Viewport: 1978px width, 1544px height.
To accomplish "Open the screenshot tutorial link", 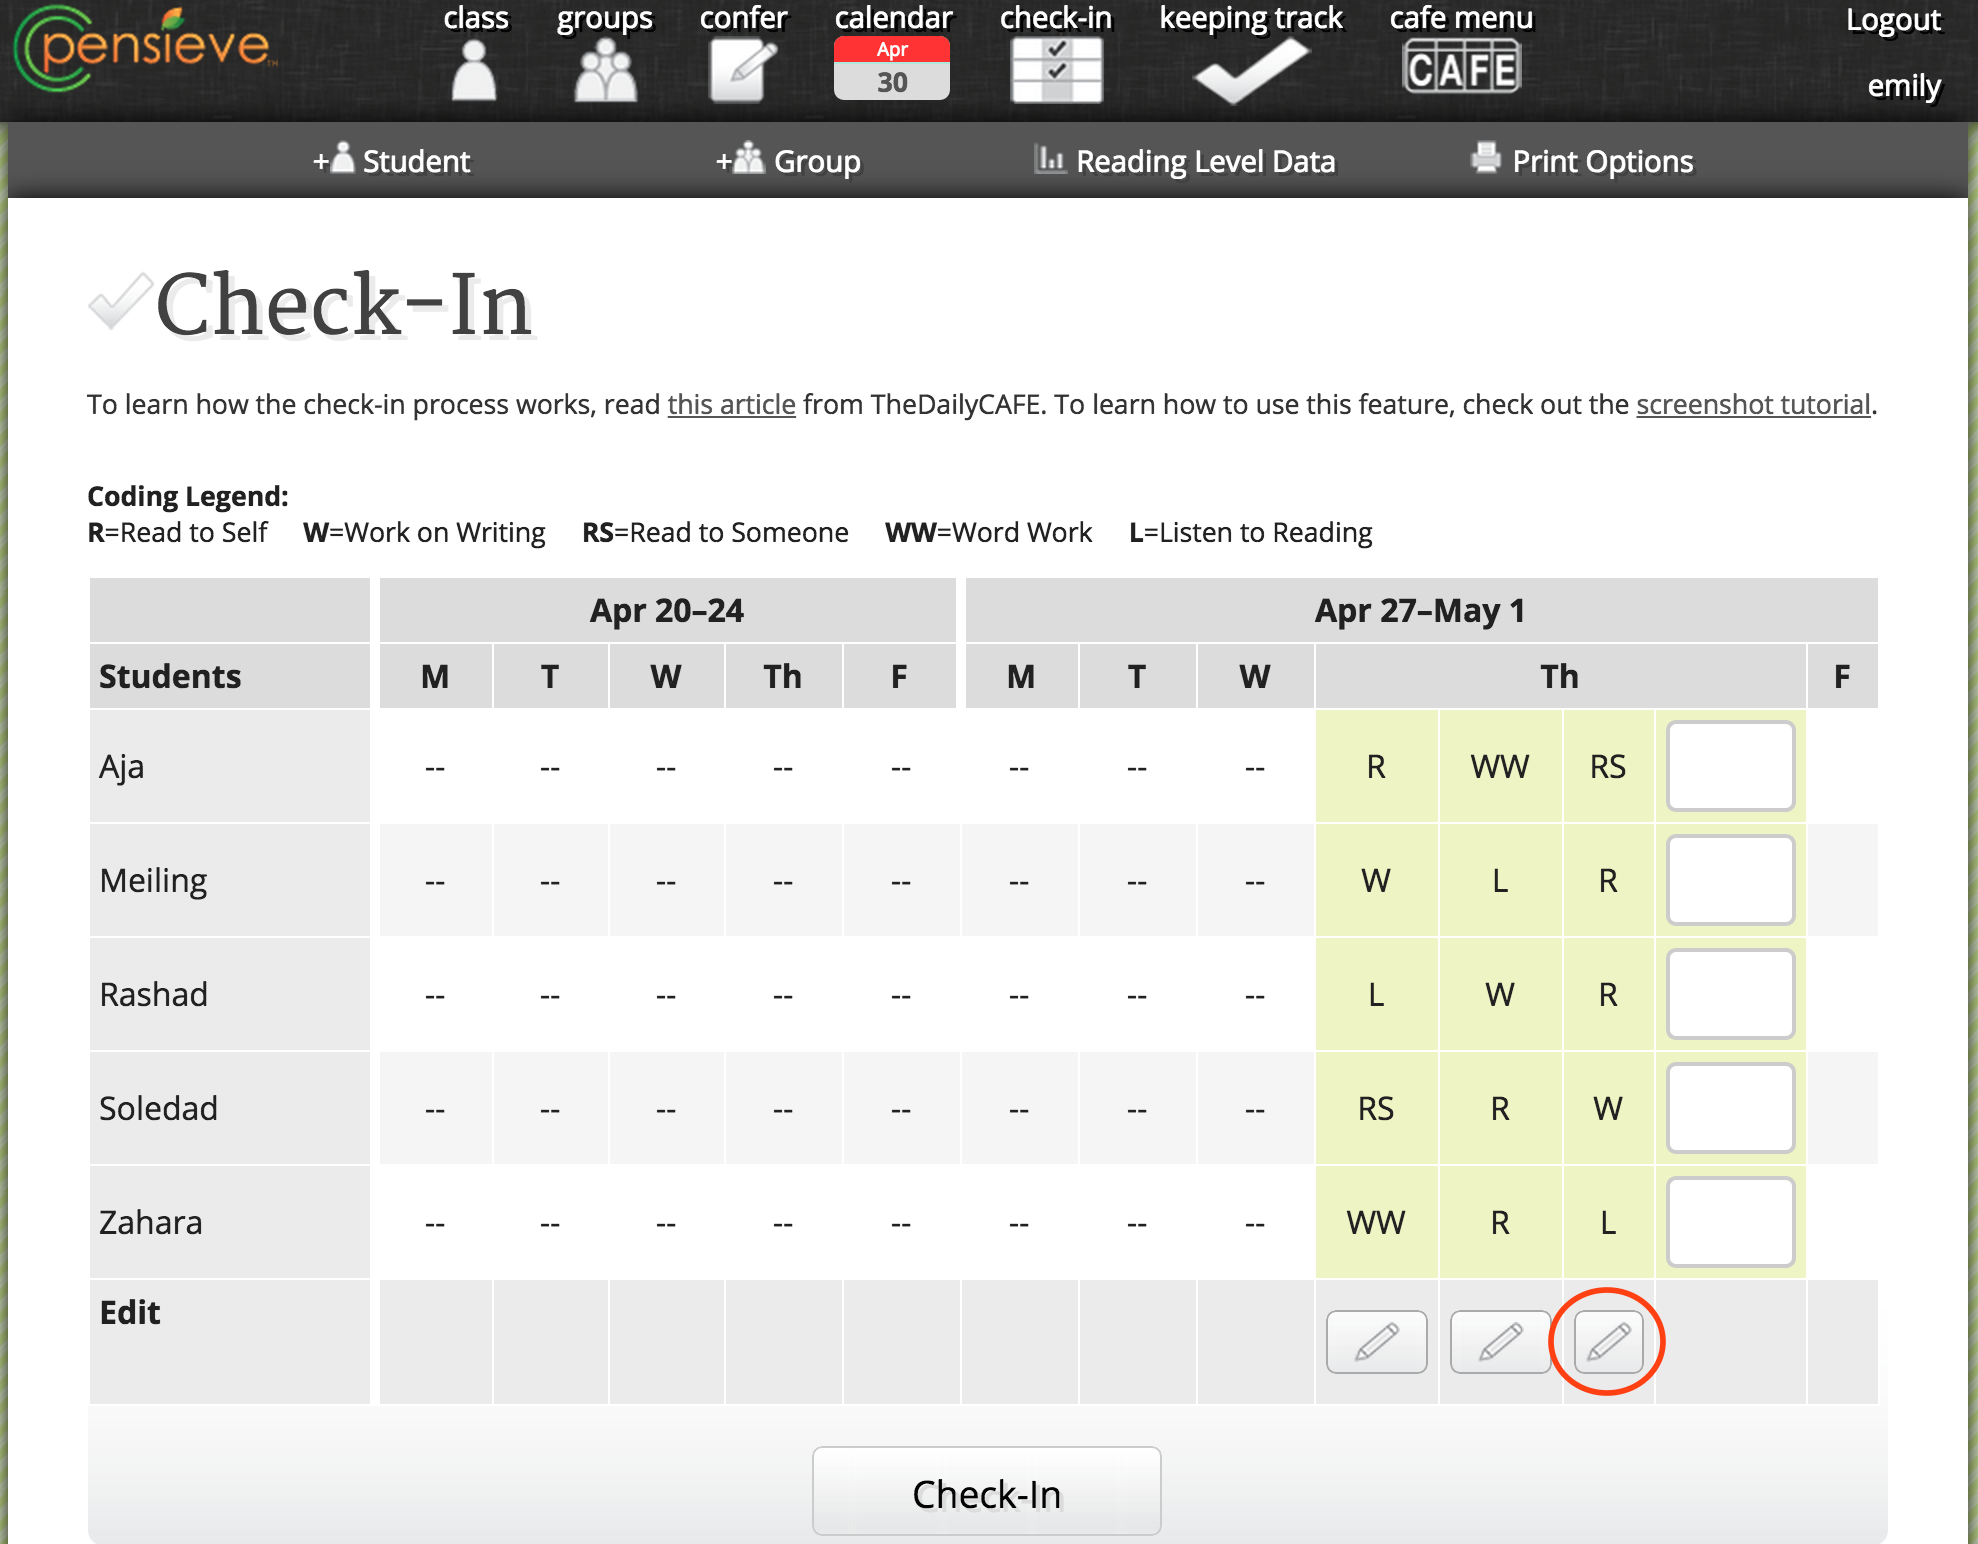I will (x=1753, y=404).
